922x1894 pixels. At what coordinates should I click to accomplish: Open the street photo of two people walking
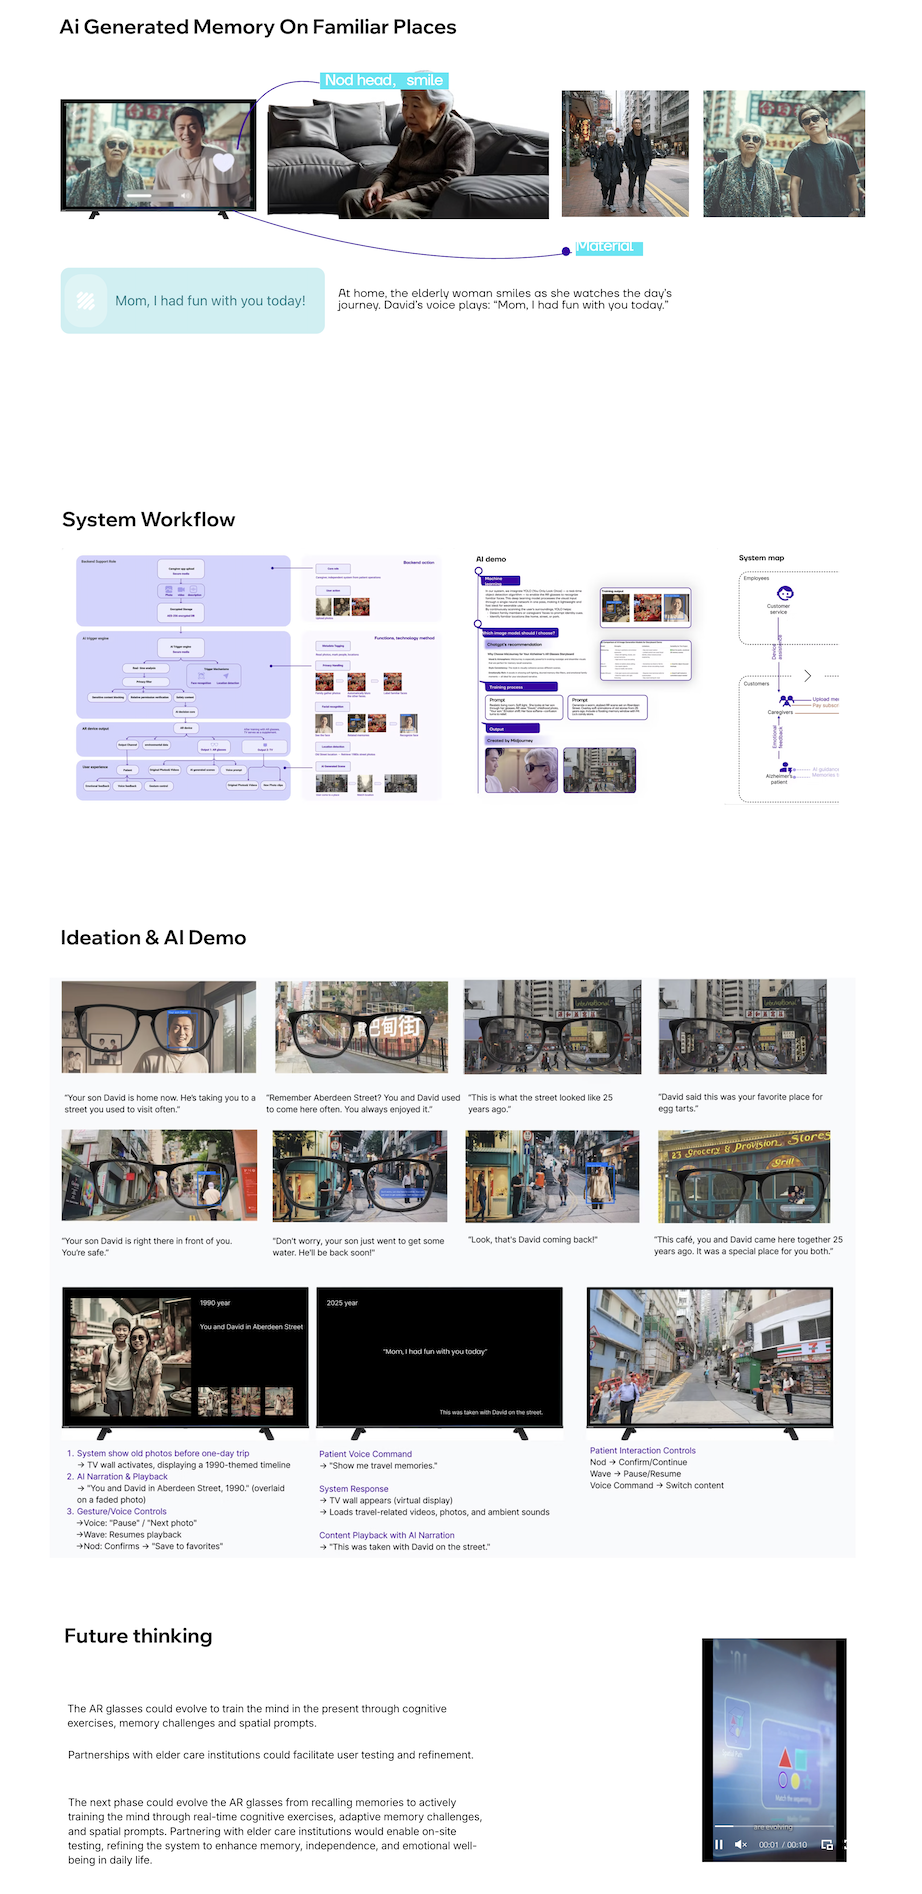tap(625, 153)
